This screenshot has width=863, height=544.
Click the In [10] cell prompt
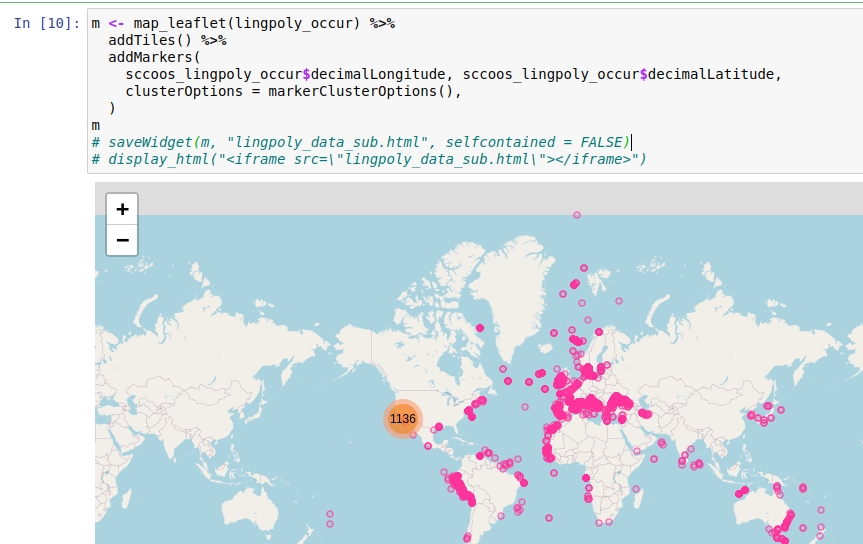pos(47,23)
